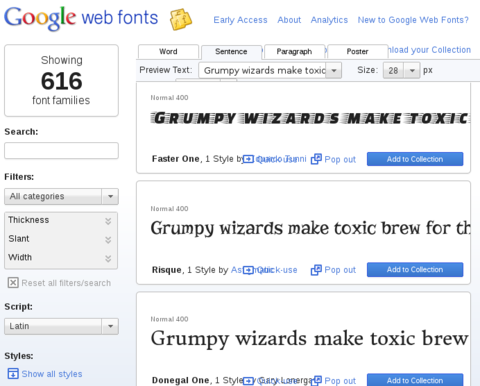Click the Risque font name
The width and height of the screenshot is (480, 386).
pos(167,270)
